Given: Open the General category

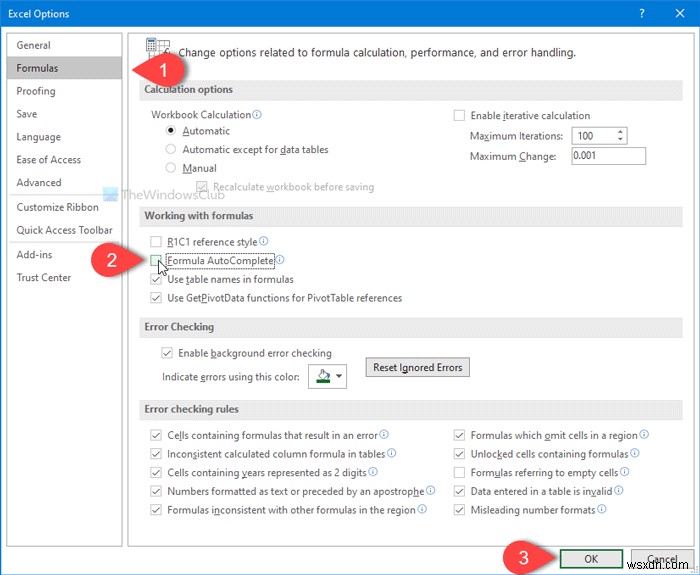Looking at the screenshot, I should point(64,45).
